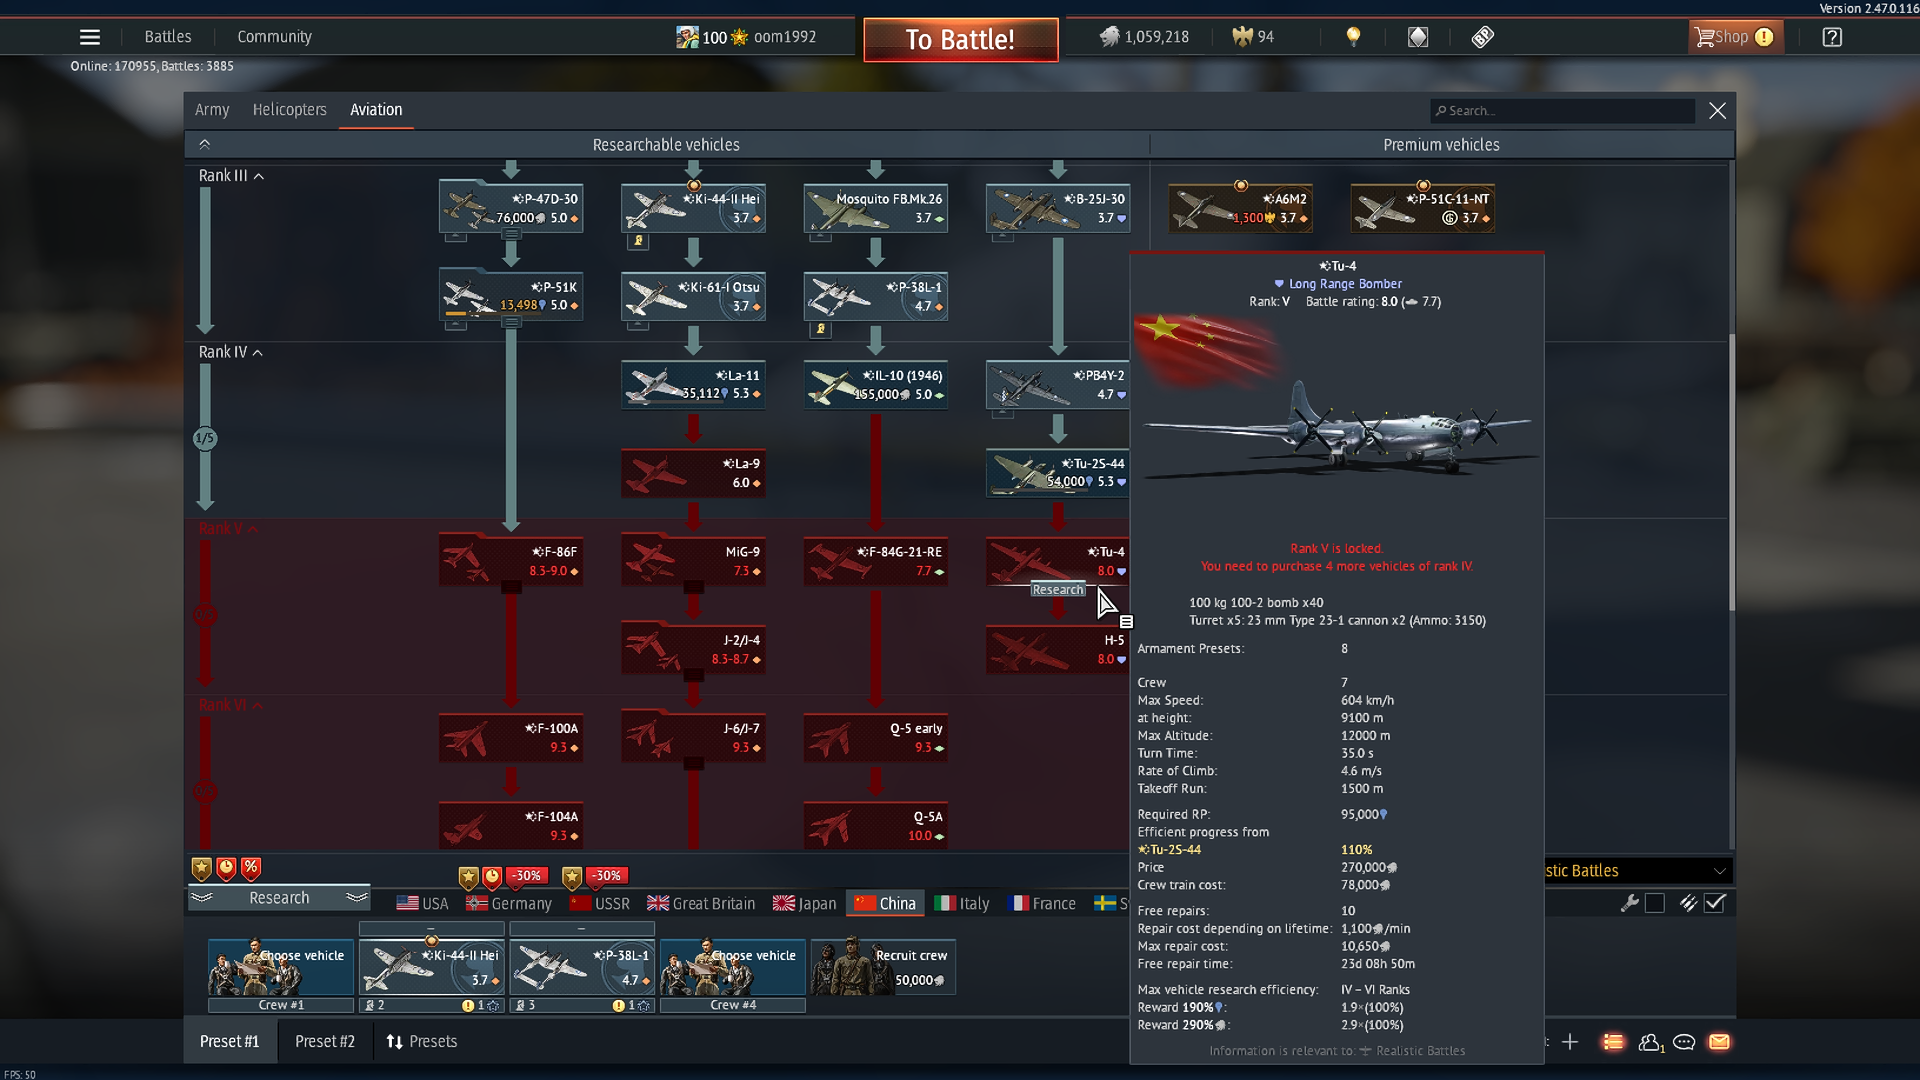This screenshot has width=1920, height=1080.
Task: Click the lightbulb hints icon
Action: tap(1353, 37)
